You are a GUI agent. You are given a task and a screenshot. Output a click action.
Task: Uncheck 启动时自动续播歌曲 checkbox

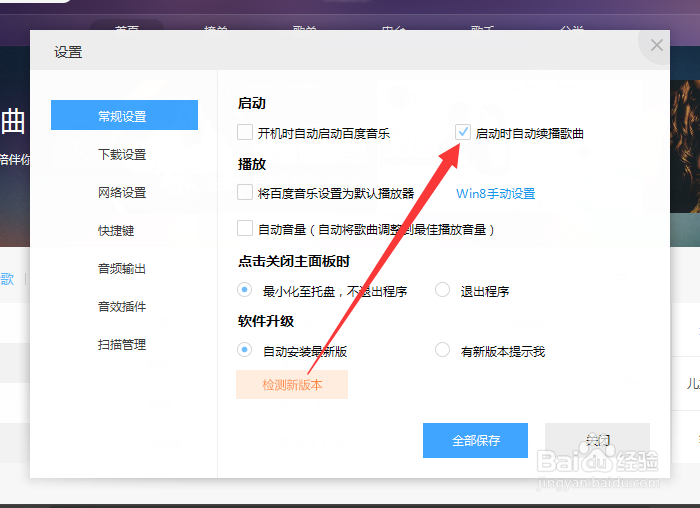click(463, 132)
